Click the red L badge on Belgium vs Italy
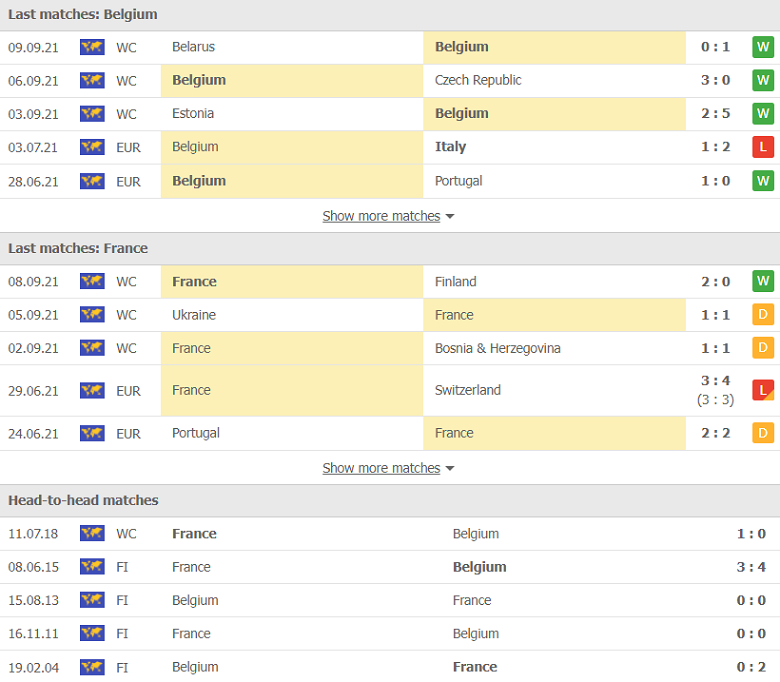Image resolution: width=780 pixels, height=682 pixels. pos(763,147)
